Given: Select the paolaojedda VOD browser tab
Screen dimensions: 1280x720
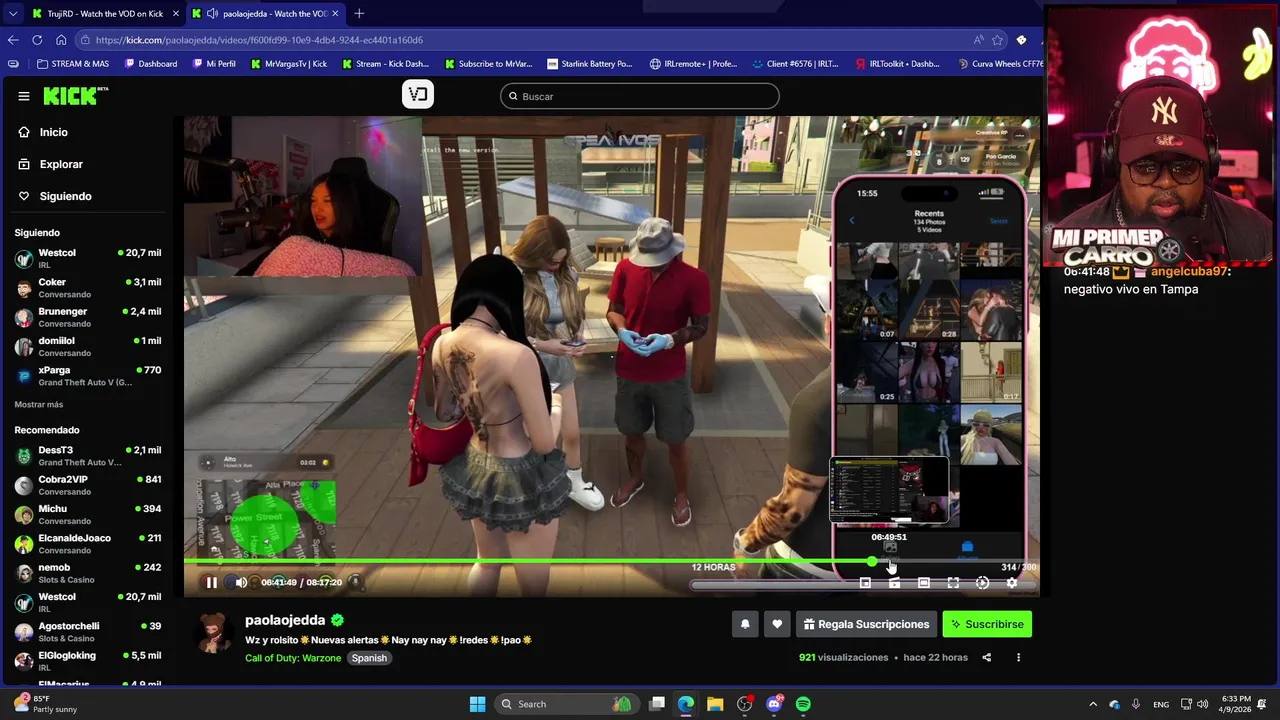Looking at the screenshot, I should point(265,14).
